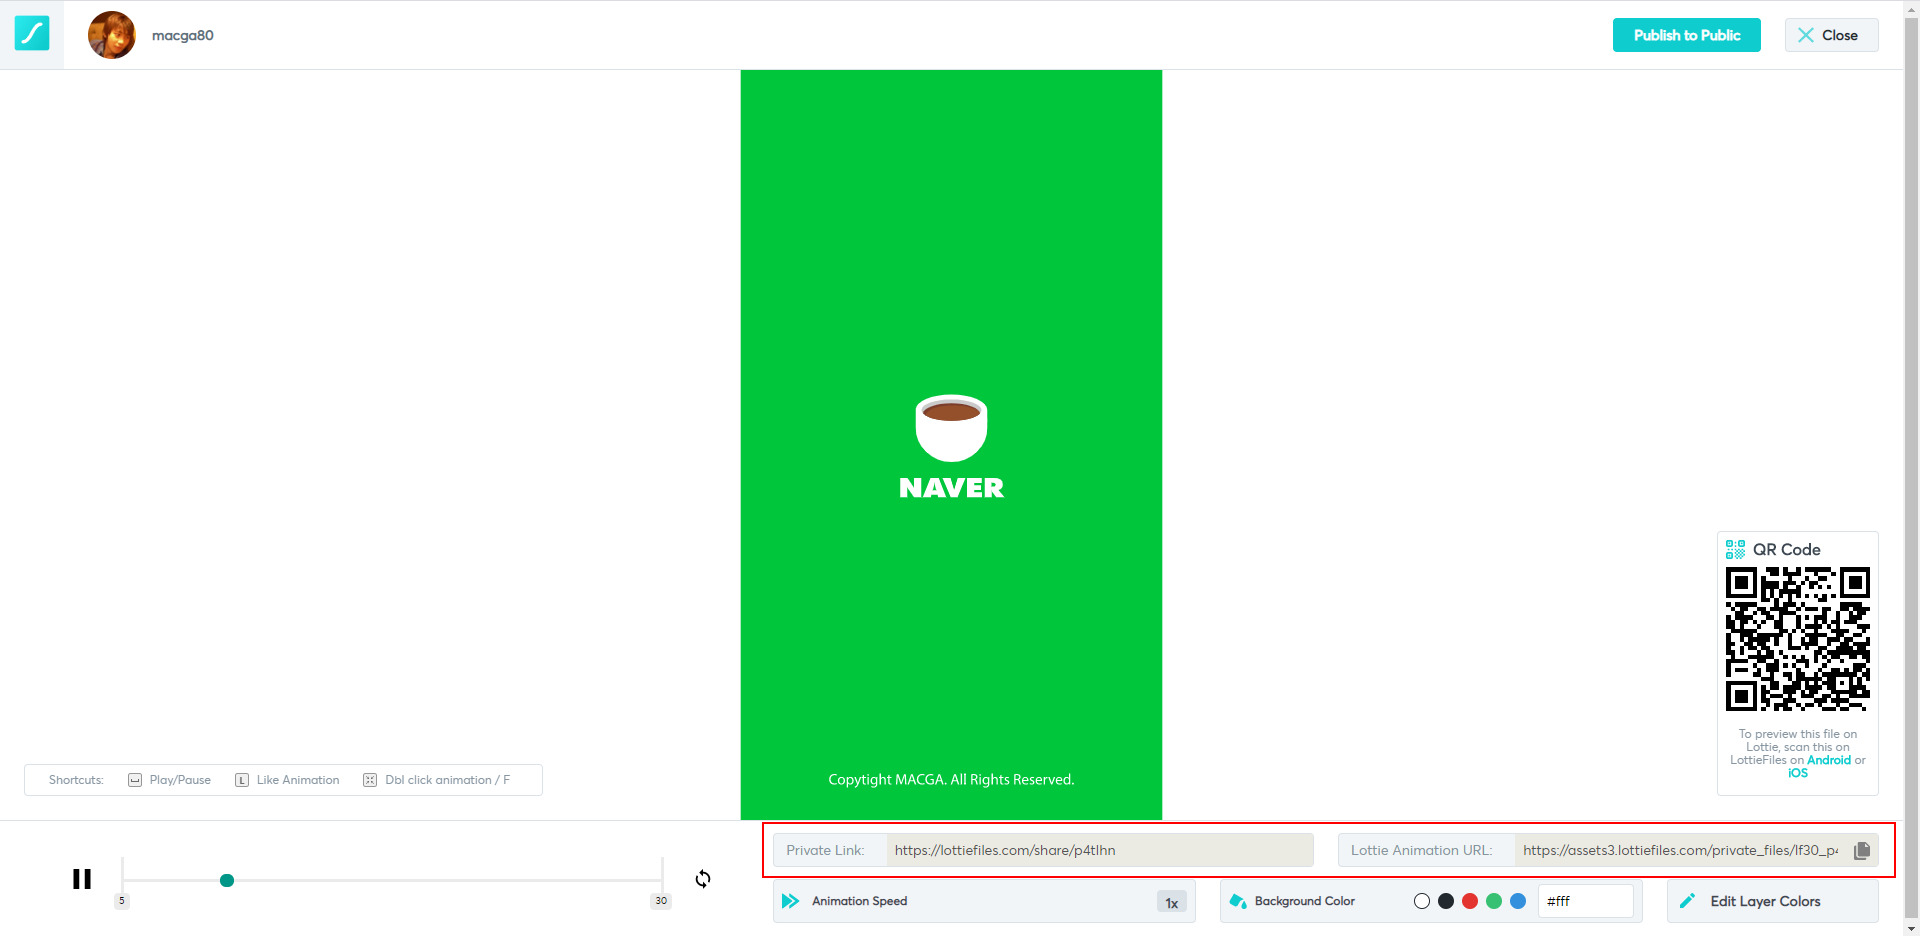
Task: Click the vertical page scrollbar
Action: tap(1911, 468)
